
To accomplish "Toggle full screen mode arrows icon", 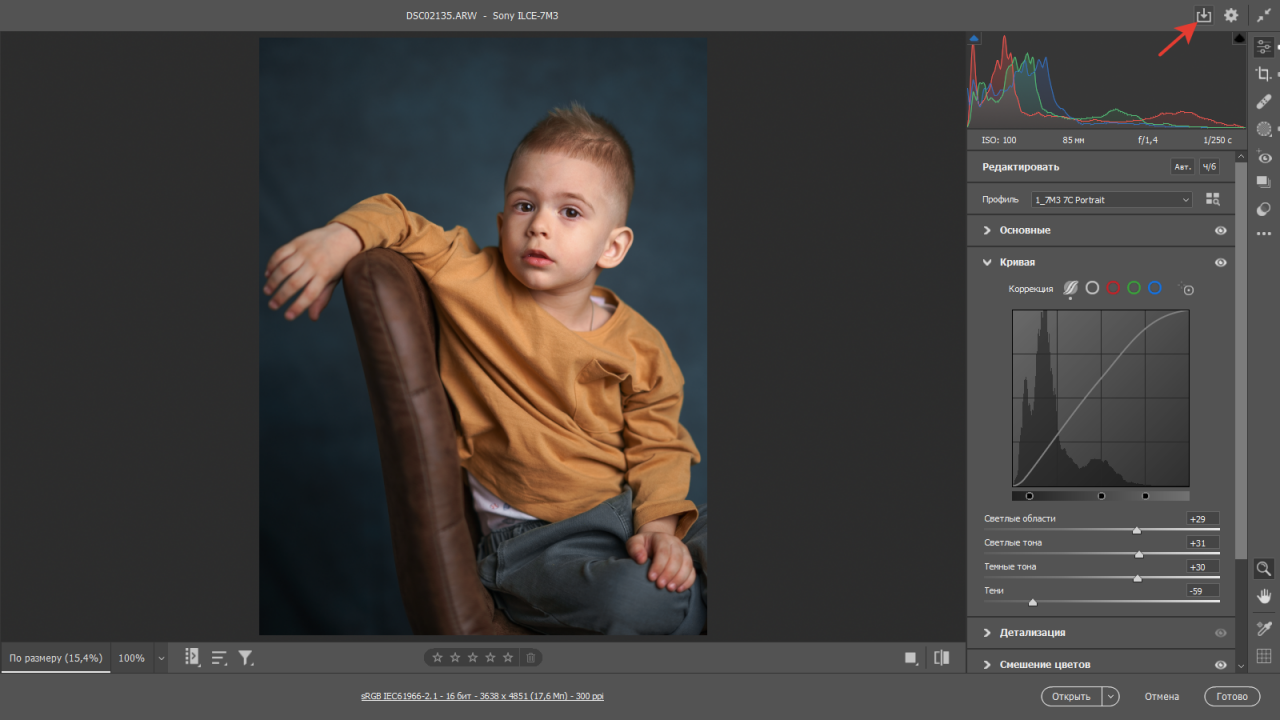I will tap(1264, 16).
